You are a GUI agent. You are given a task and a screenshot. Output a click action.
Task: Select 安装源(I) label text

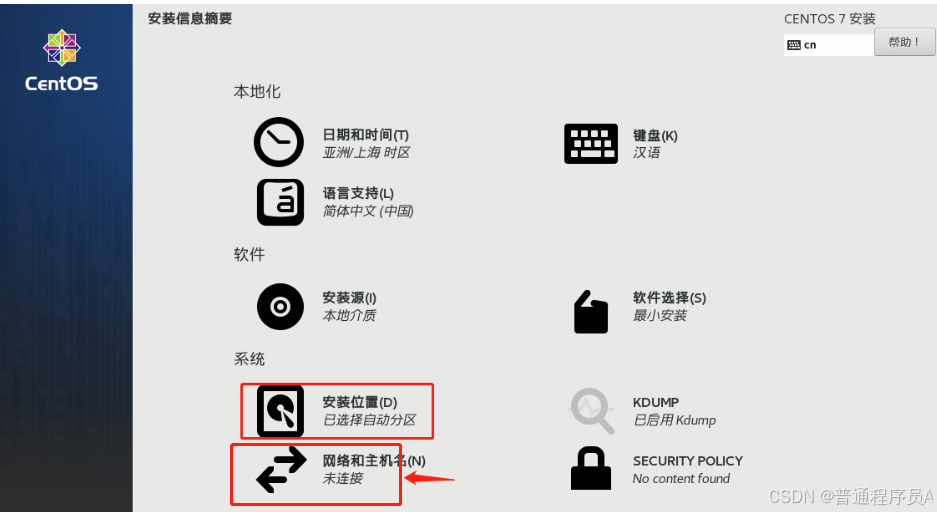point(350,298)
